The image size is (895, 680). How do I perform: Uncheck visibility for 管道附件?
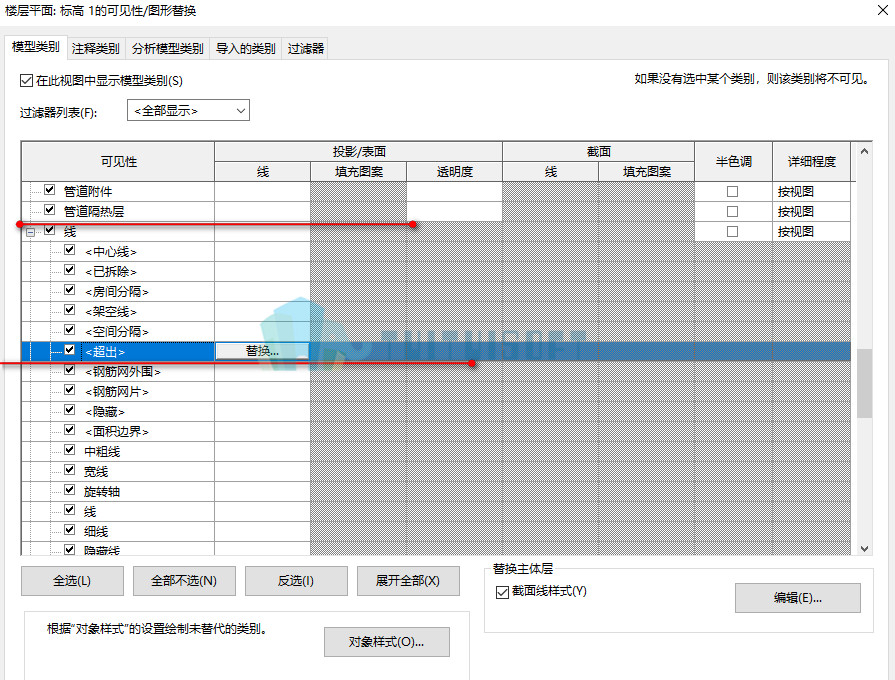point(50,190)
